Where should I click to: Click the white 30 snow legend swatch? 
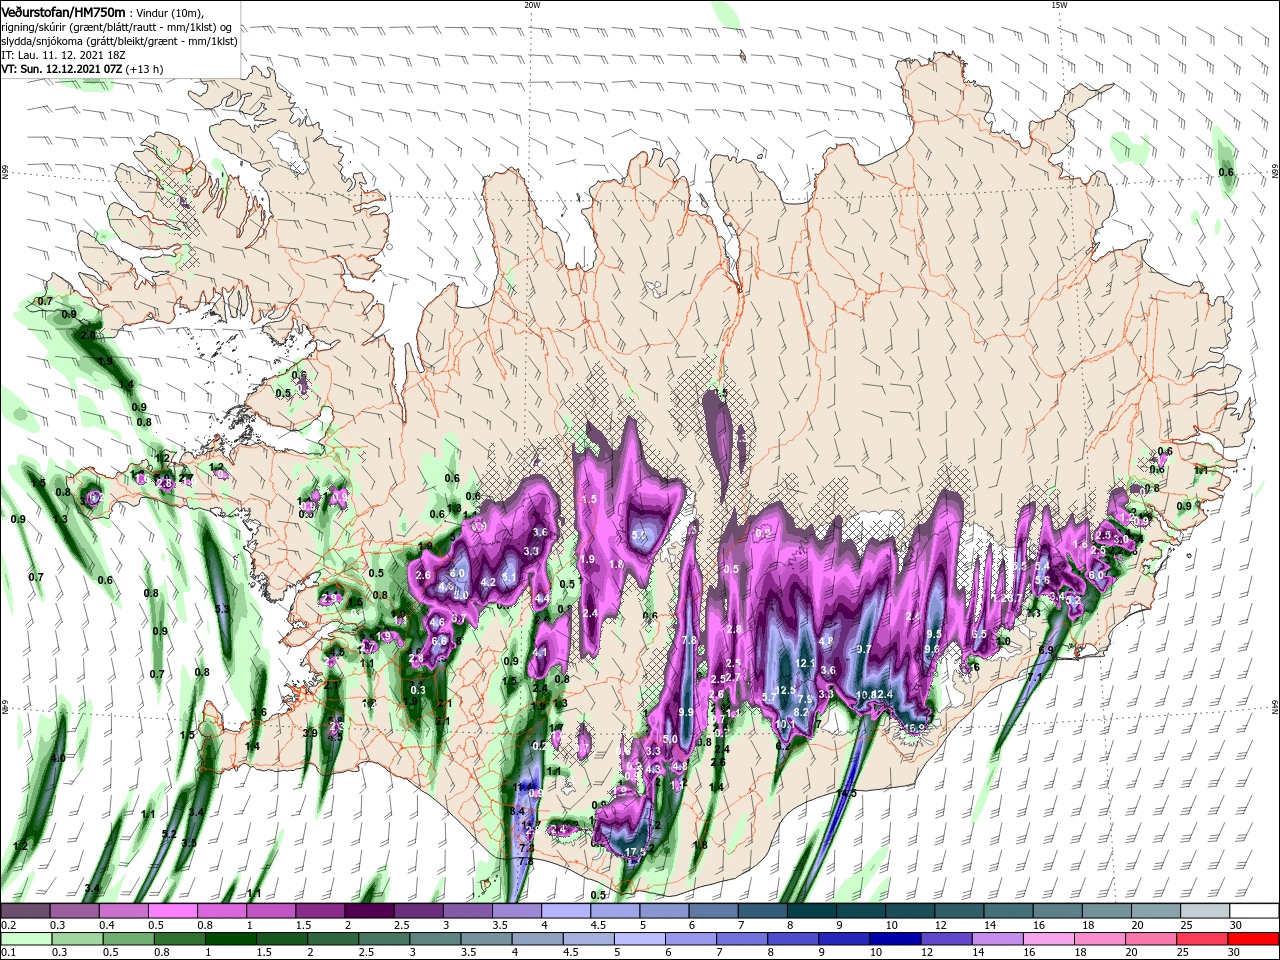[x=1252, y=911]
